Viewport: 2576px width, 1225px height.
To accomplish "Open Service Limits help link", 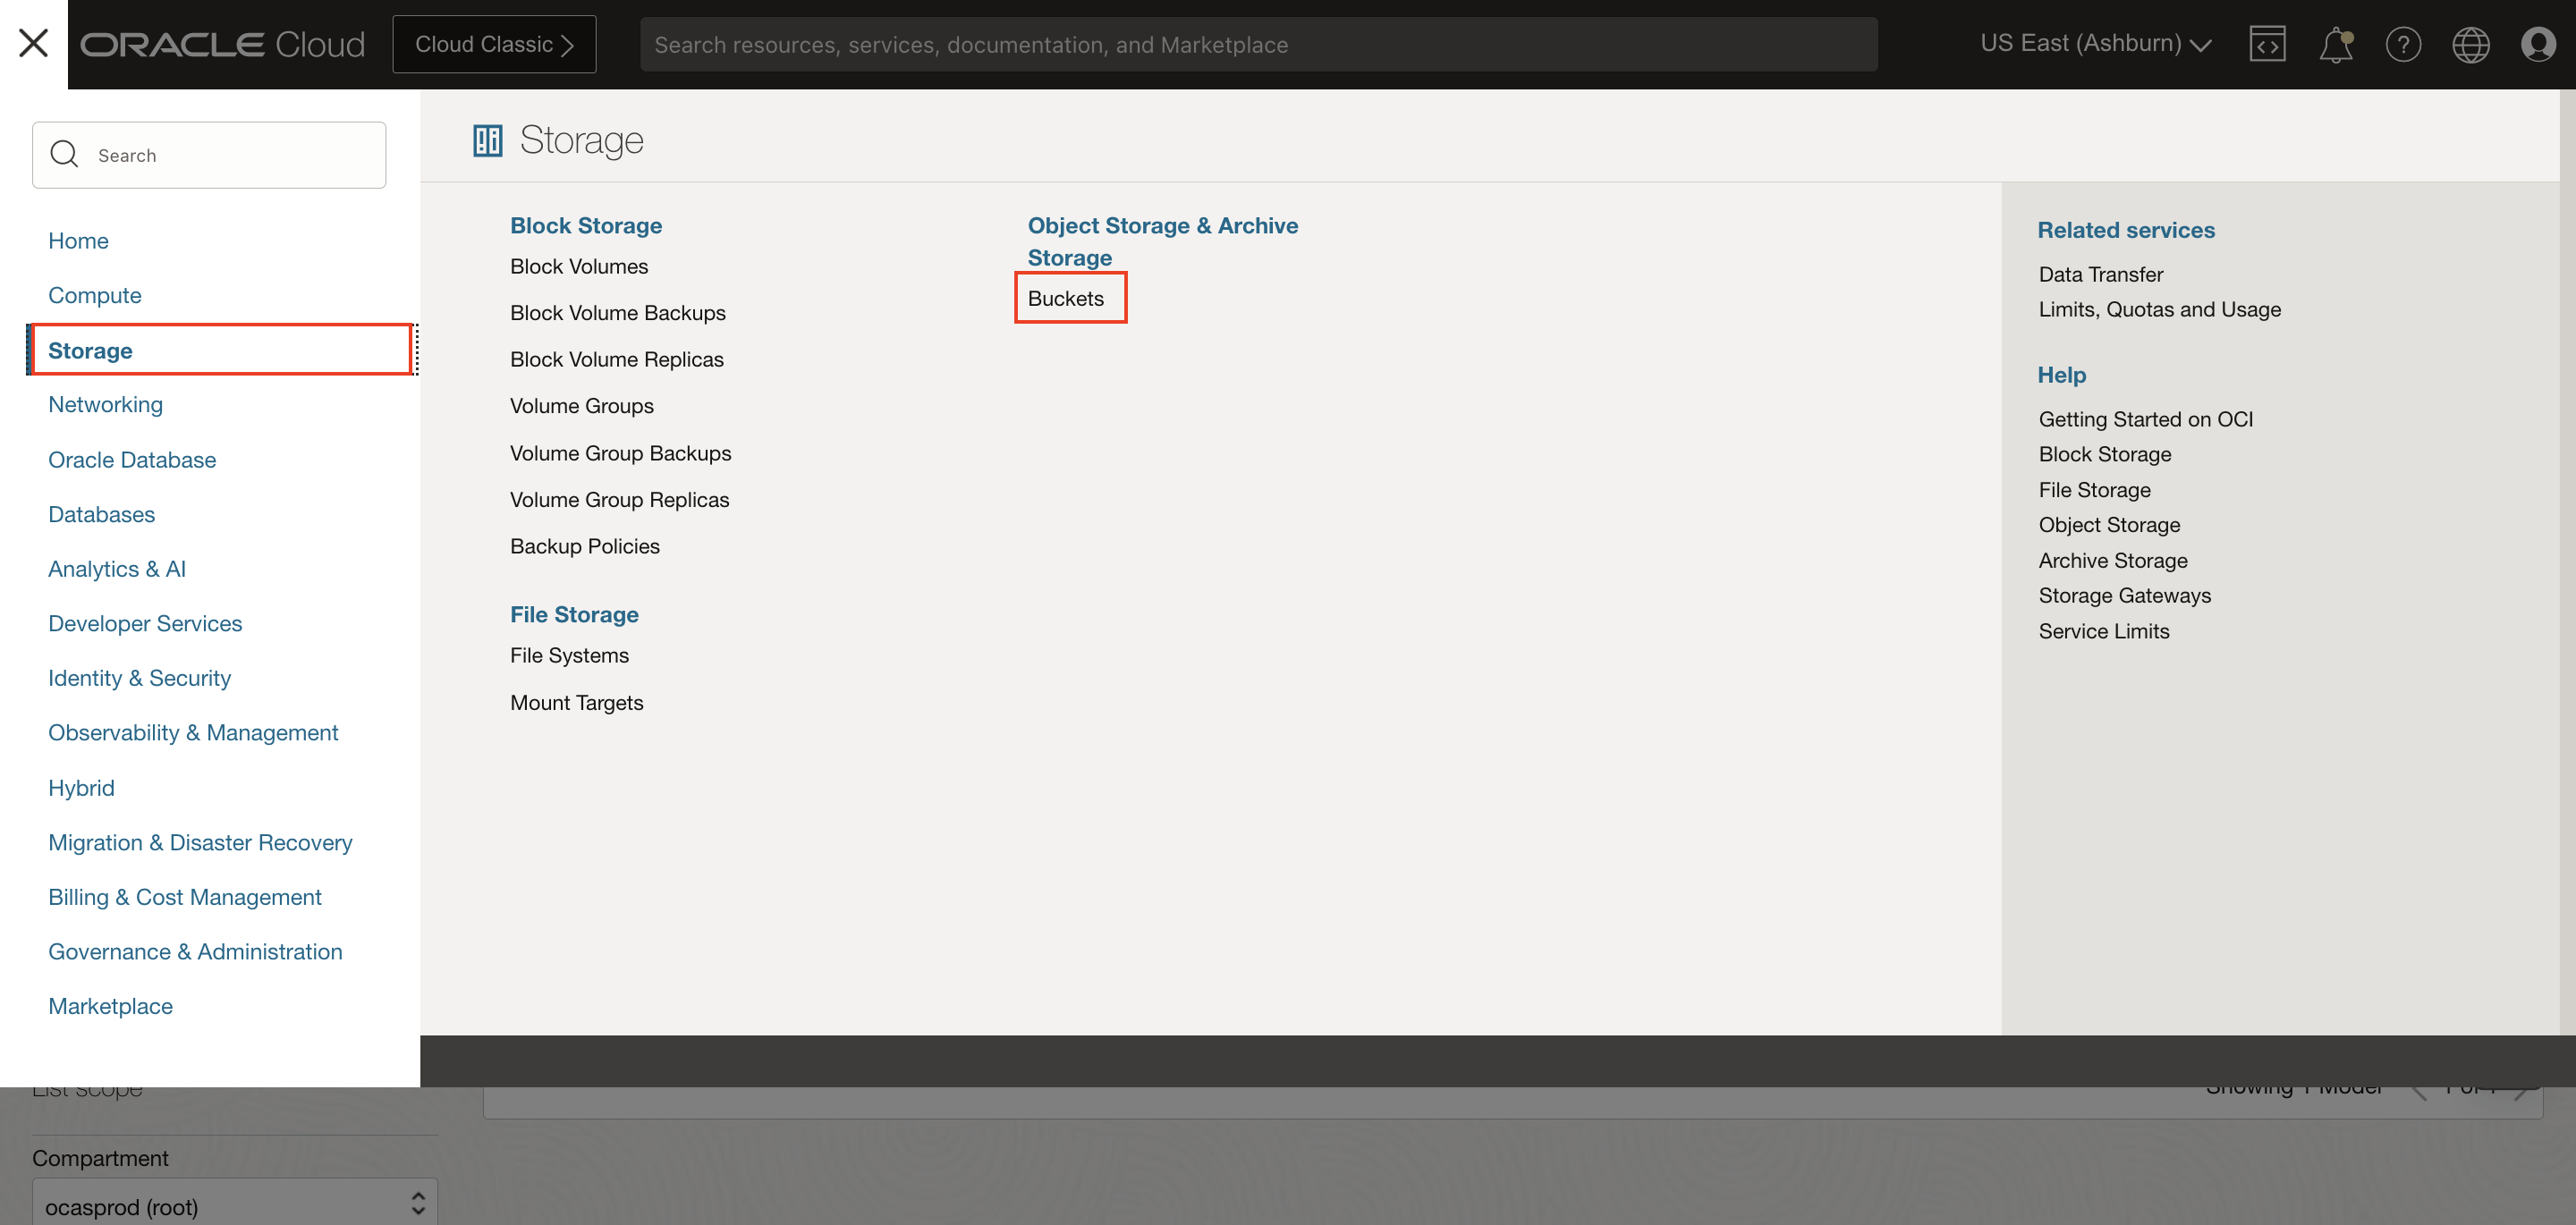I will [x=2104, y=631].
